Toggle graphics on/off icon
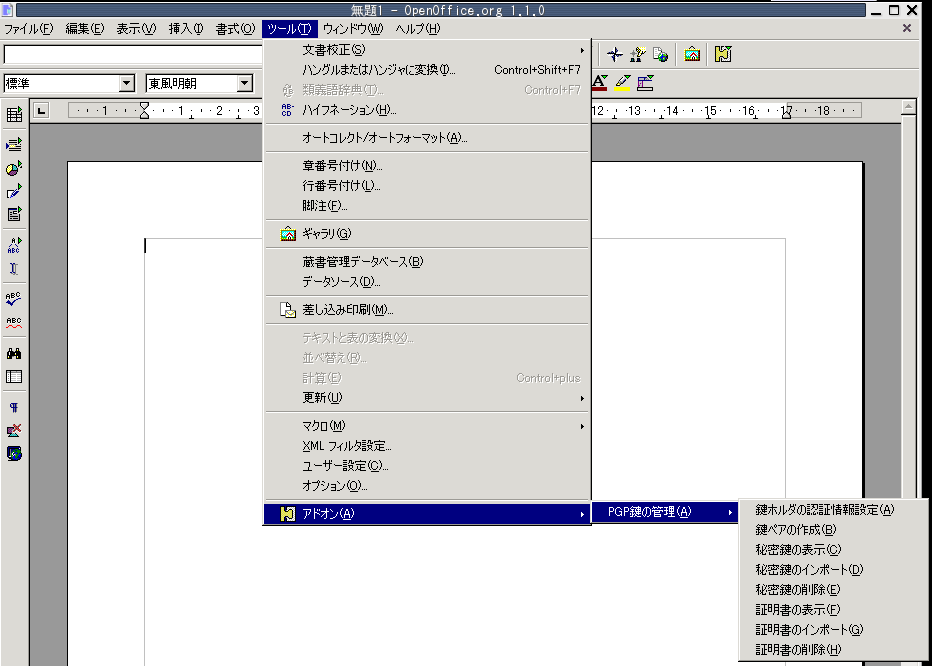 (14, 431)
